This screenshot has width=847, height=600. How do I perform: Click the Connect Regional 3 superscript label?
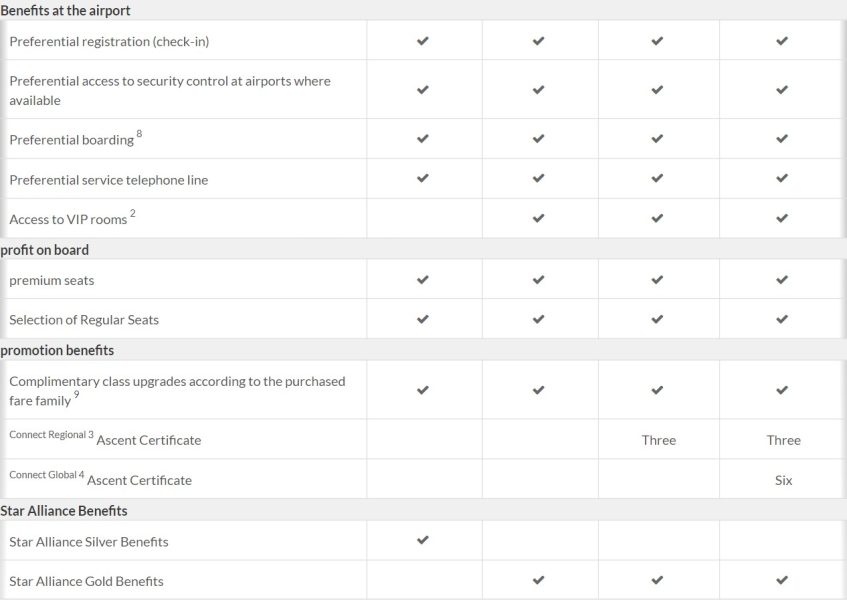51,436
